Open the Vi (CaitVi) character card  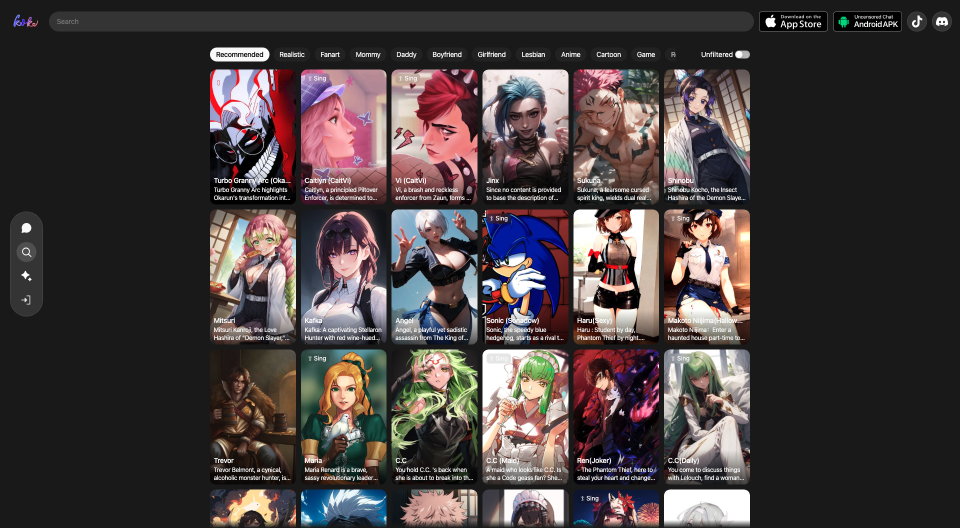point(435,137)
